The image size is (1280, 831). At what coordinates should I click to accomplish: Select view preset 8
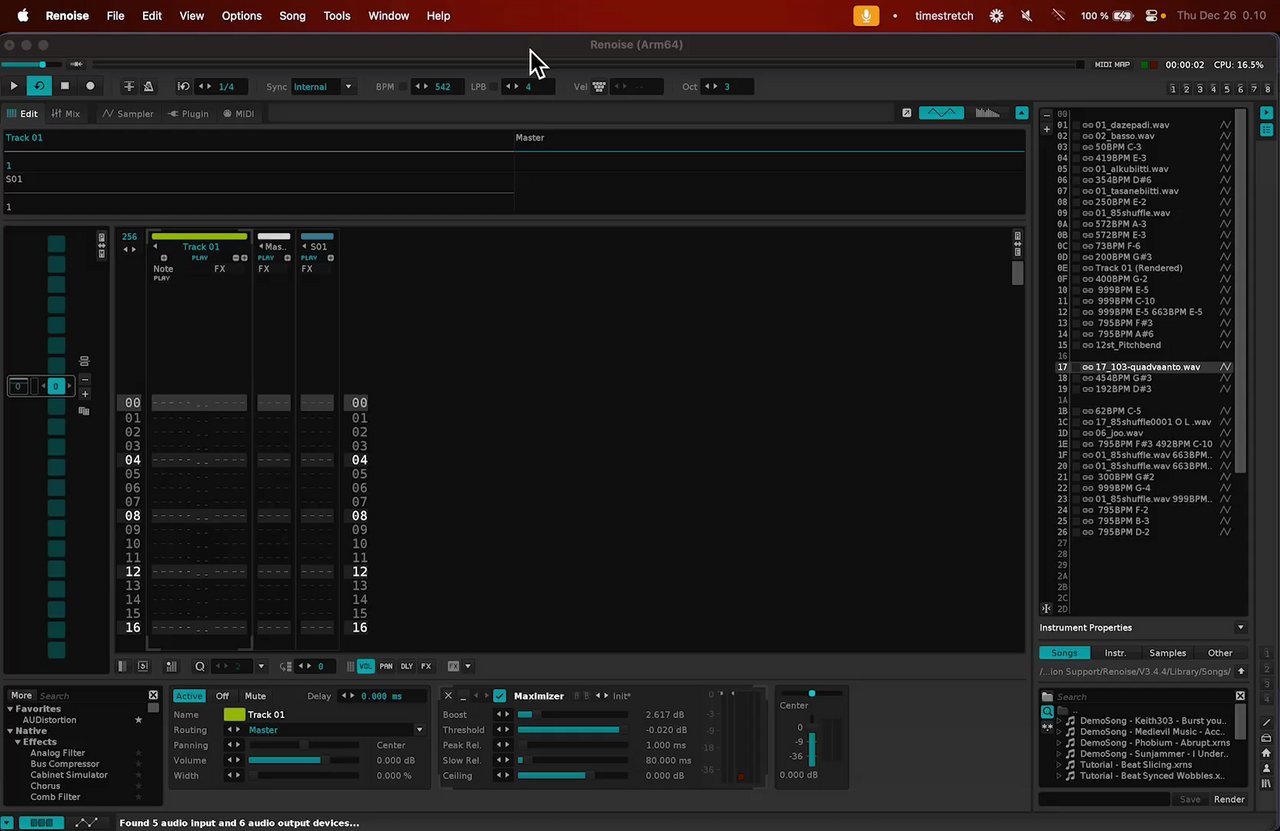1267,89
